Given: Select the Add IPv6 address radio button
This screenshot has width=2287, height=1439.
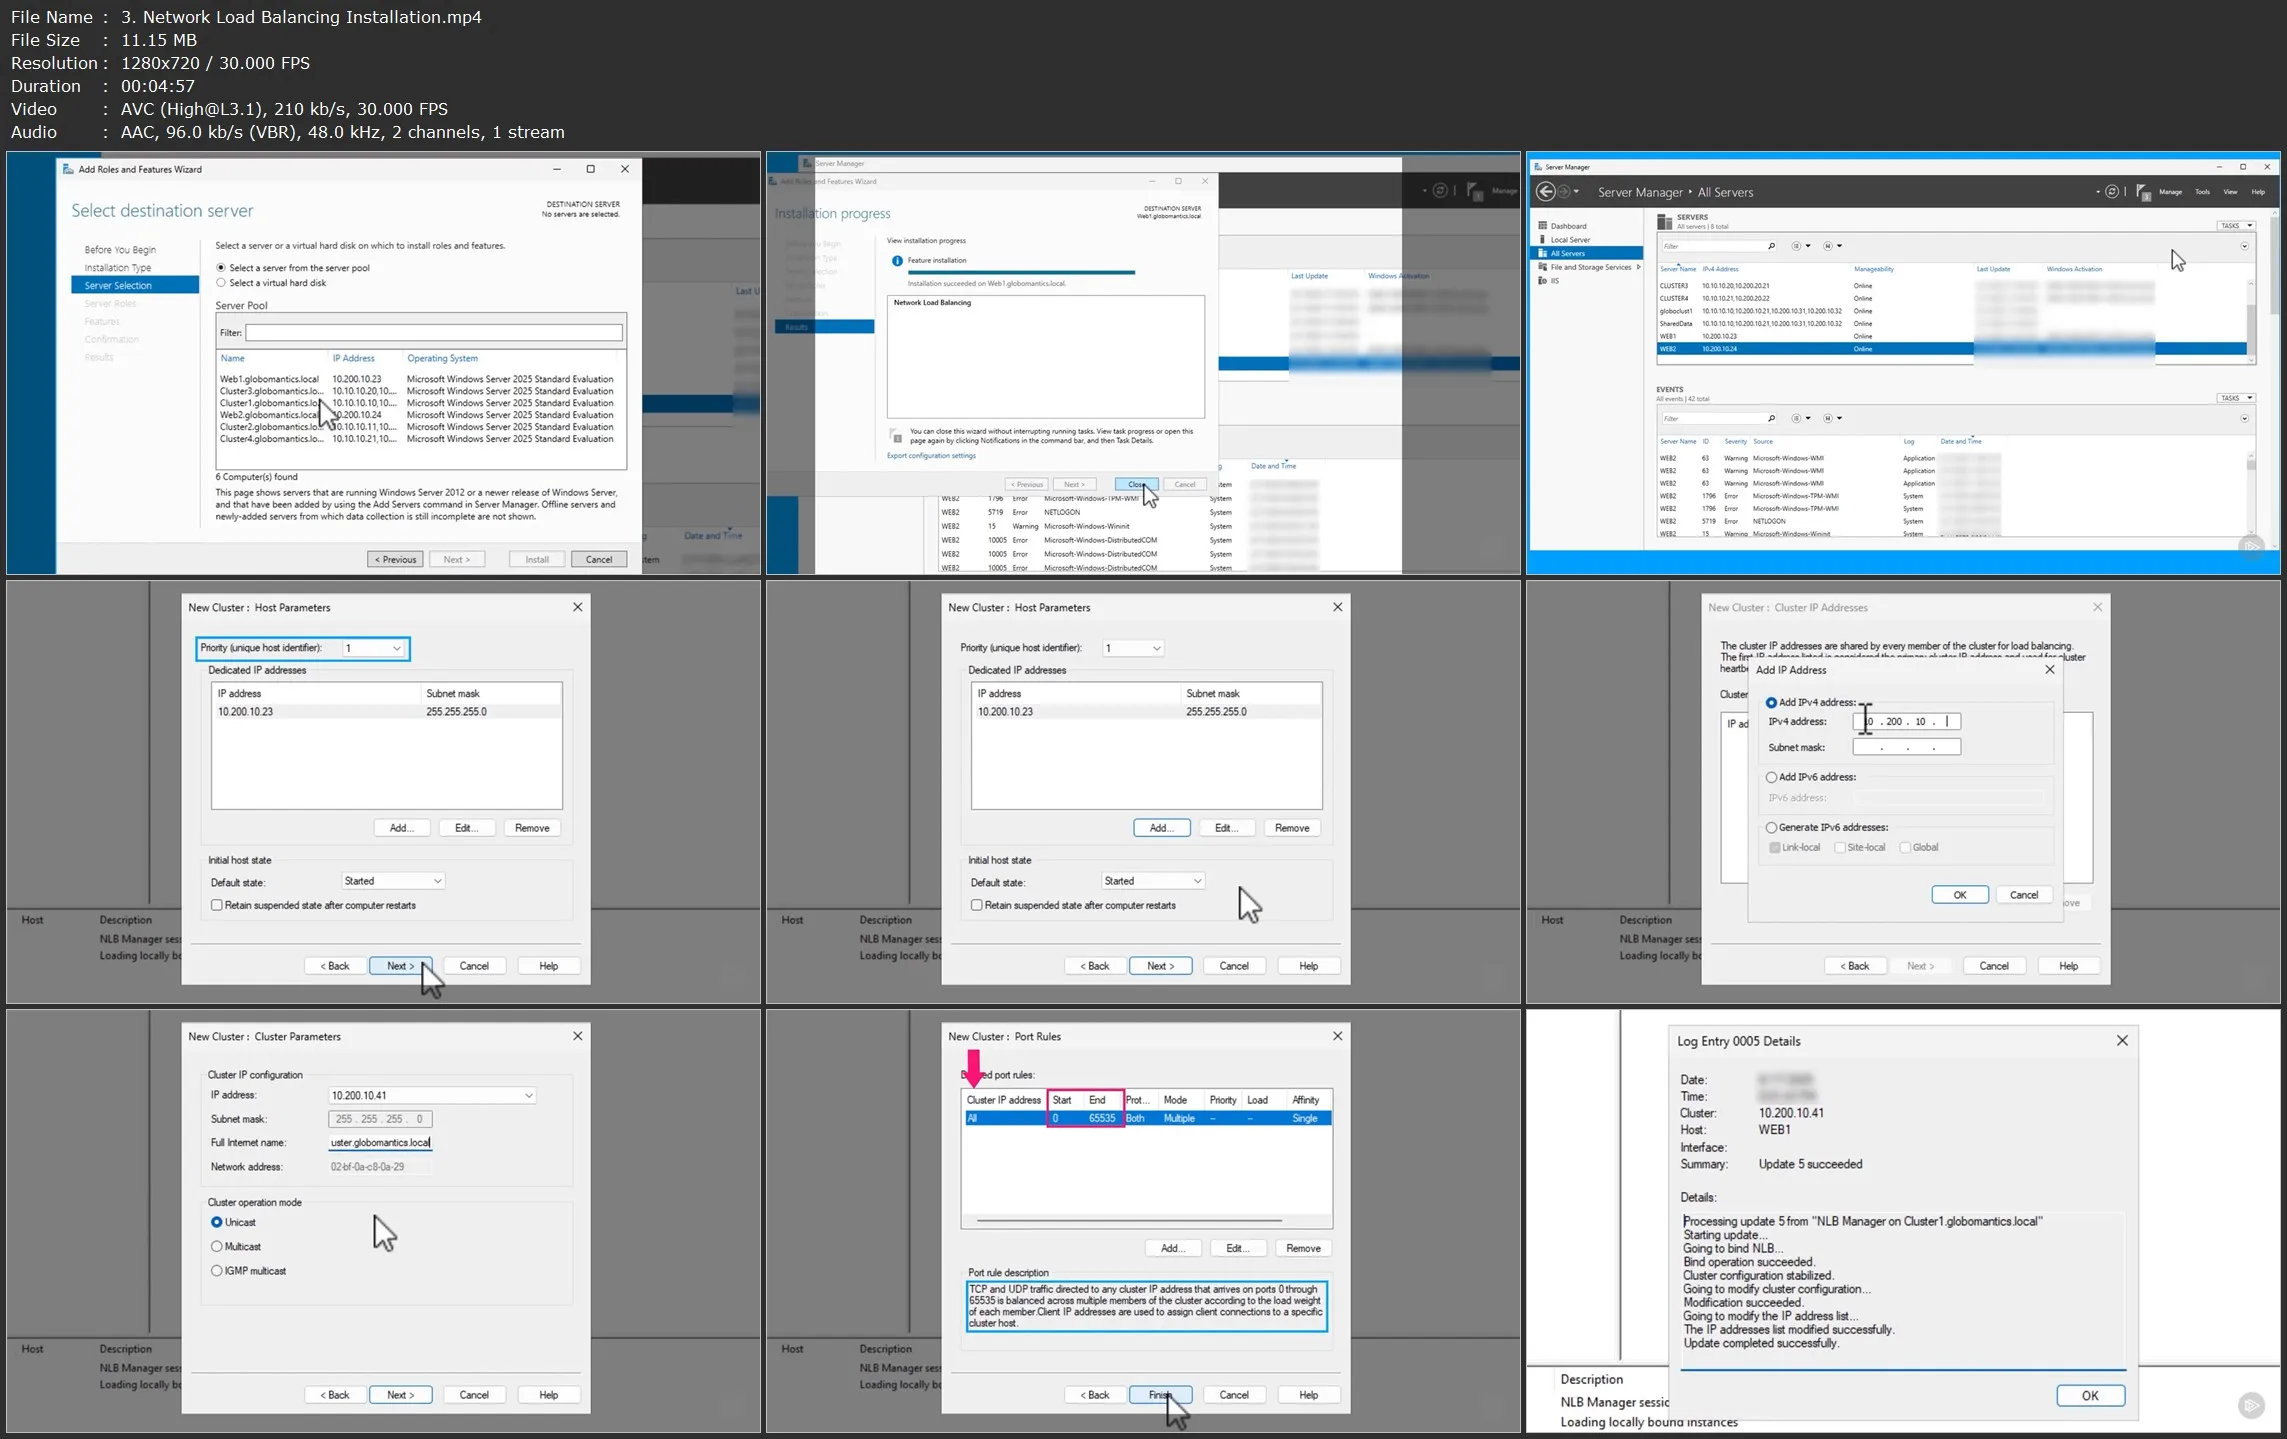Looking at the screenshot, I should click(1771, 777).
